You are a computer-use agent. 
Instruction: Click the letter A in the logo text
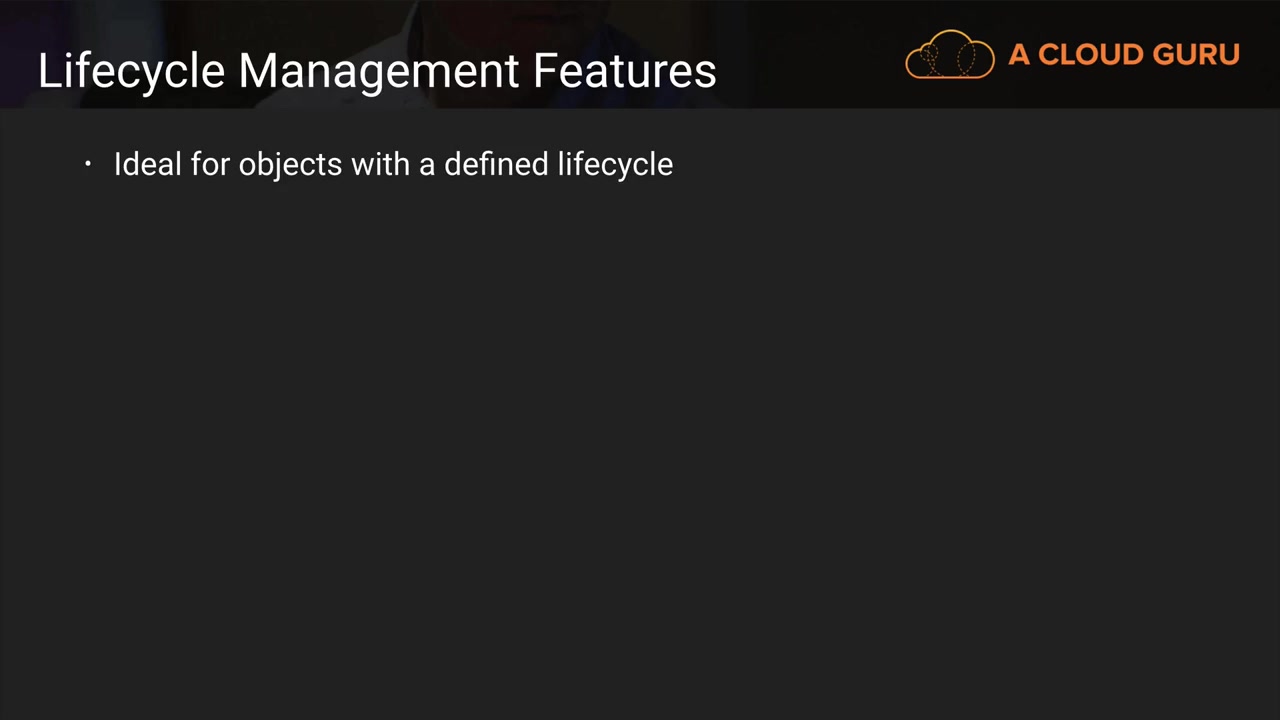pyautogui.click(x=1019, y=55)
